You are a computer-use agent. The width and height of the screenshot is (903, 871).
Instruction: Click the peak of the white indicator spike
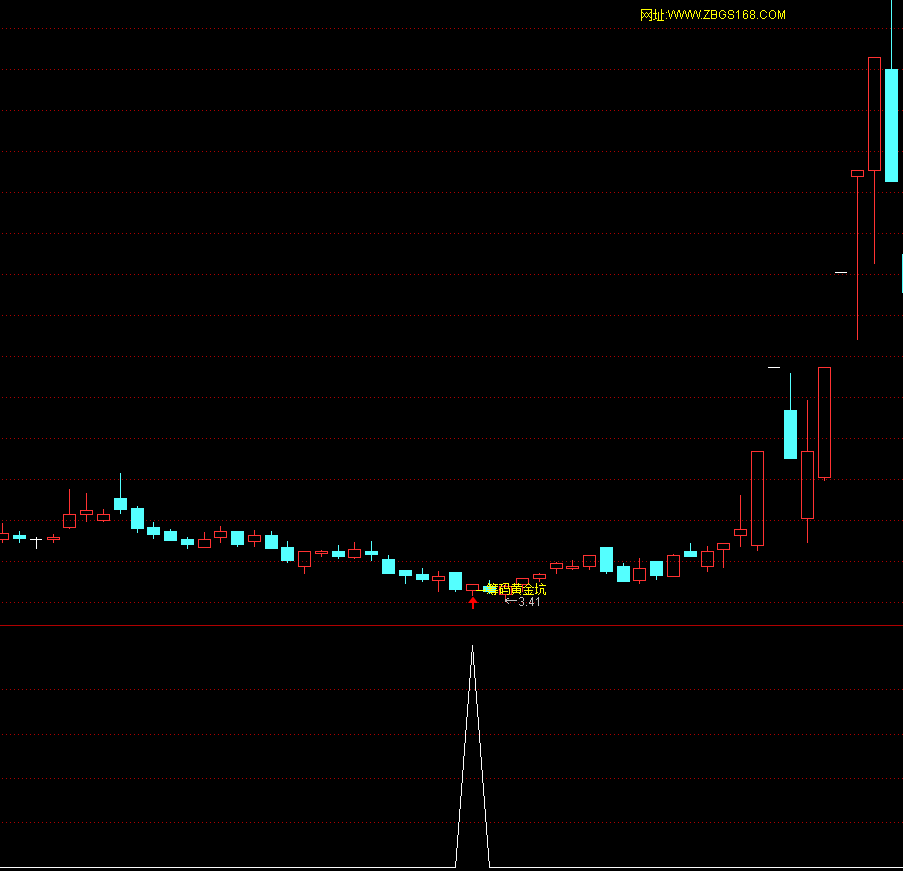(x=473, y=648)
